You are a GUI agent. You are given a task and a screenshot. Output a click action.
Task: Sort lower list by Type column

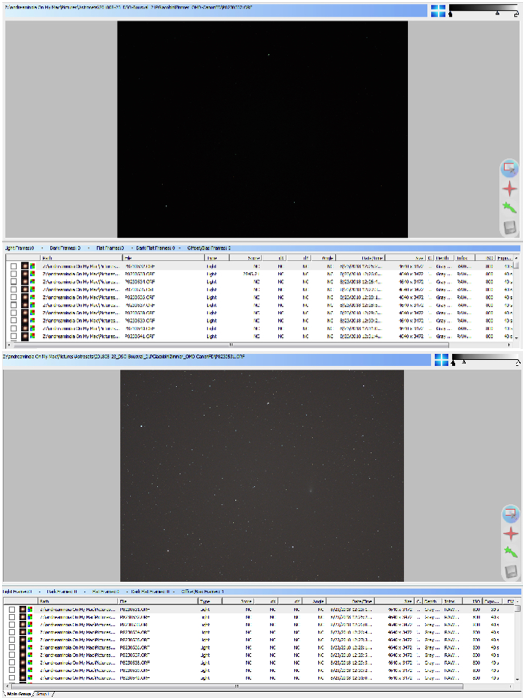click(211, 601)
